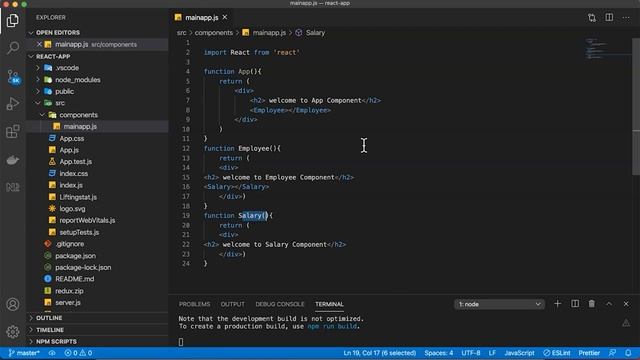The image size is (640, 360).
Task: Click the terminal prompt input area
Action: pyautogui.click(x=181, y=342)
